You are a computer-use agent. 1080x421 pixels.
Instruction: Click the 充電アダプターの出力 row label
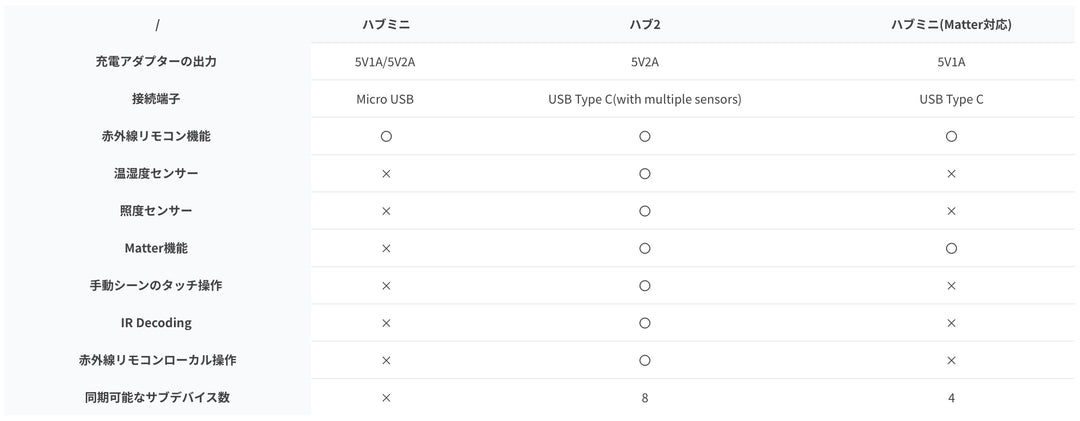156,62
